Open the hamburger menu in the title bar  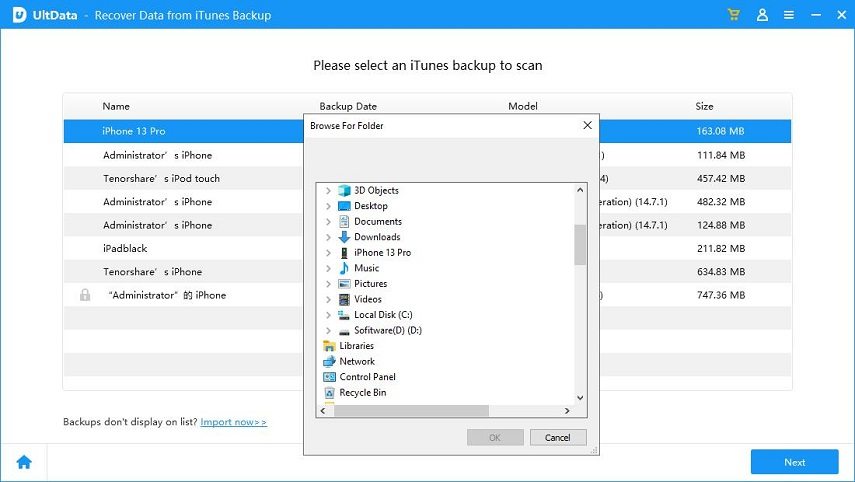[788, 15]
